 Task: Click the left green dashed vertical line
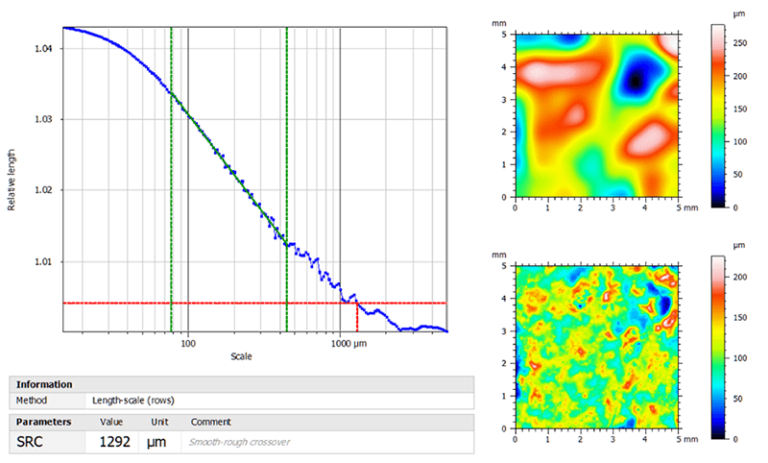coord(171,180)
